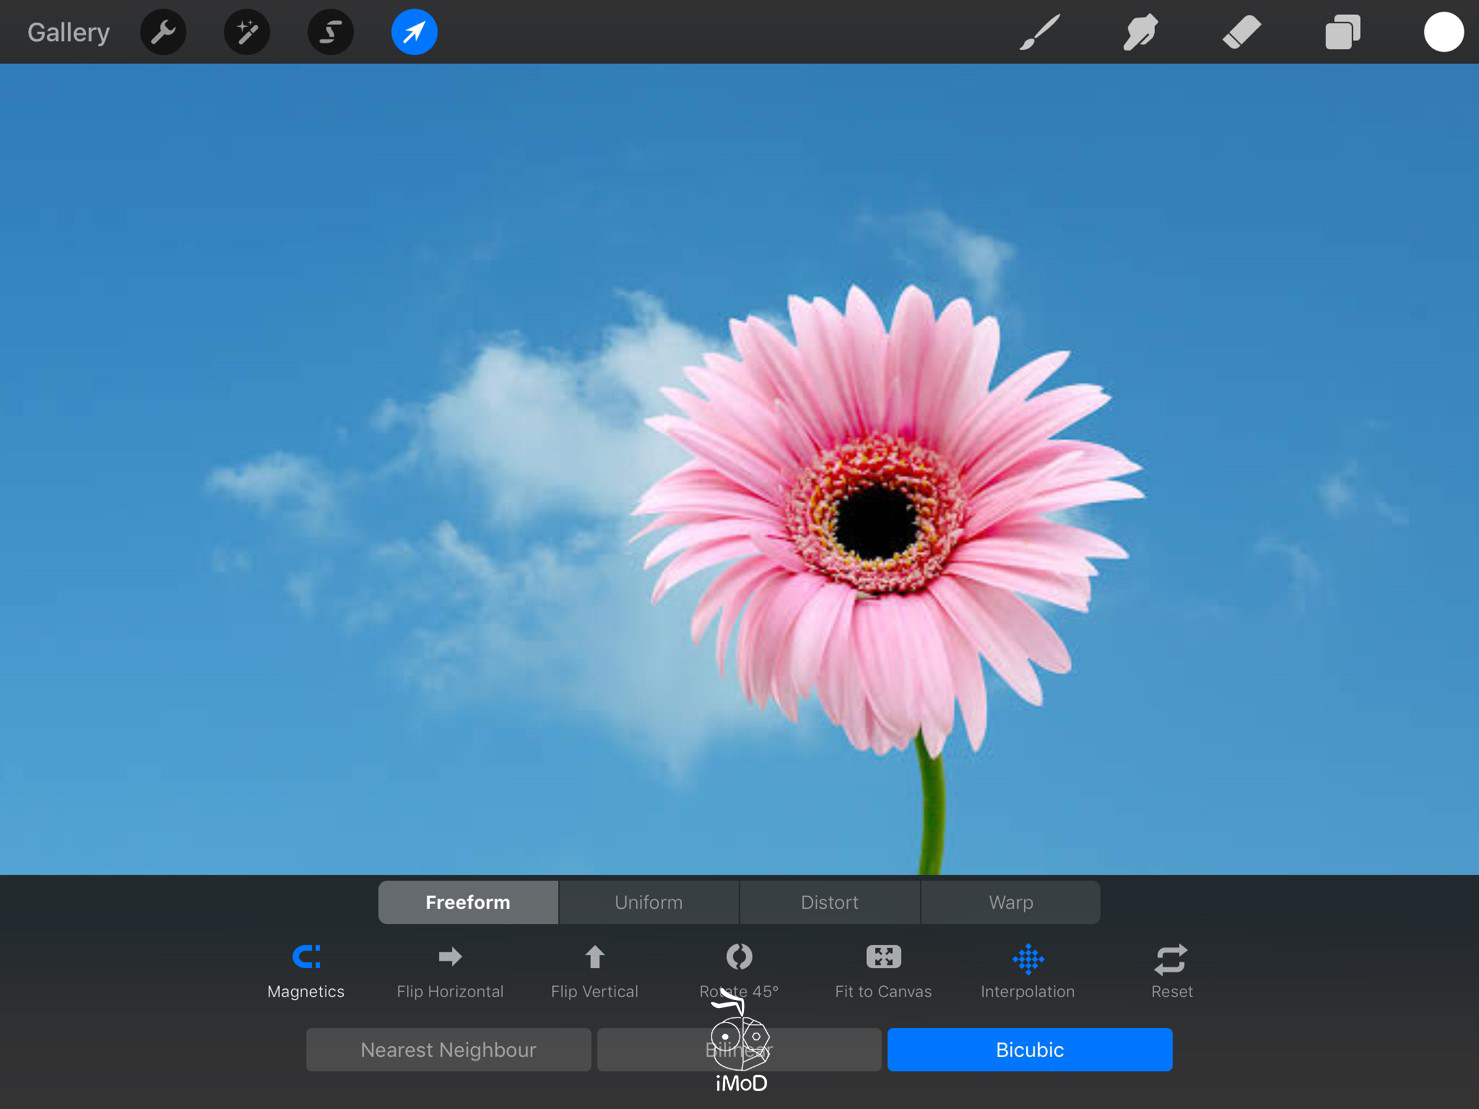The image size is (1479, 1109).
Task: Click Fit to Canvas
Action: tap(883, 970)
